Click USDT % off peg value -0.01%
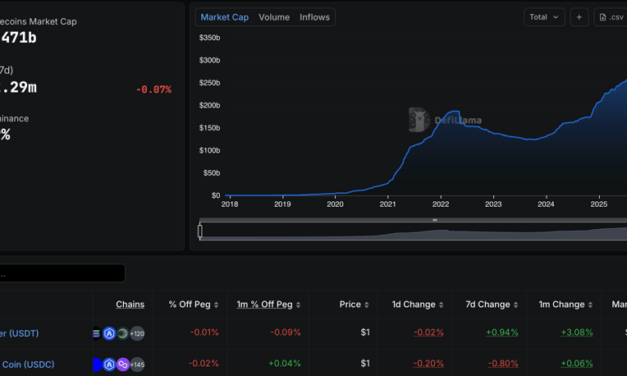Screen dimensions: 627x376 click(204, 332)
